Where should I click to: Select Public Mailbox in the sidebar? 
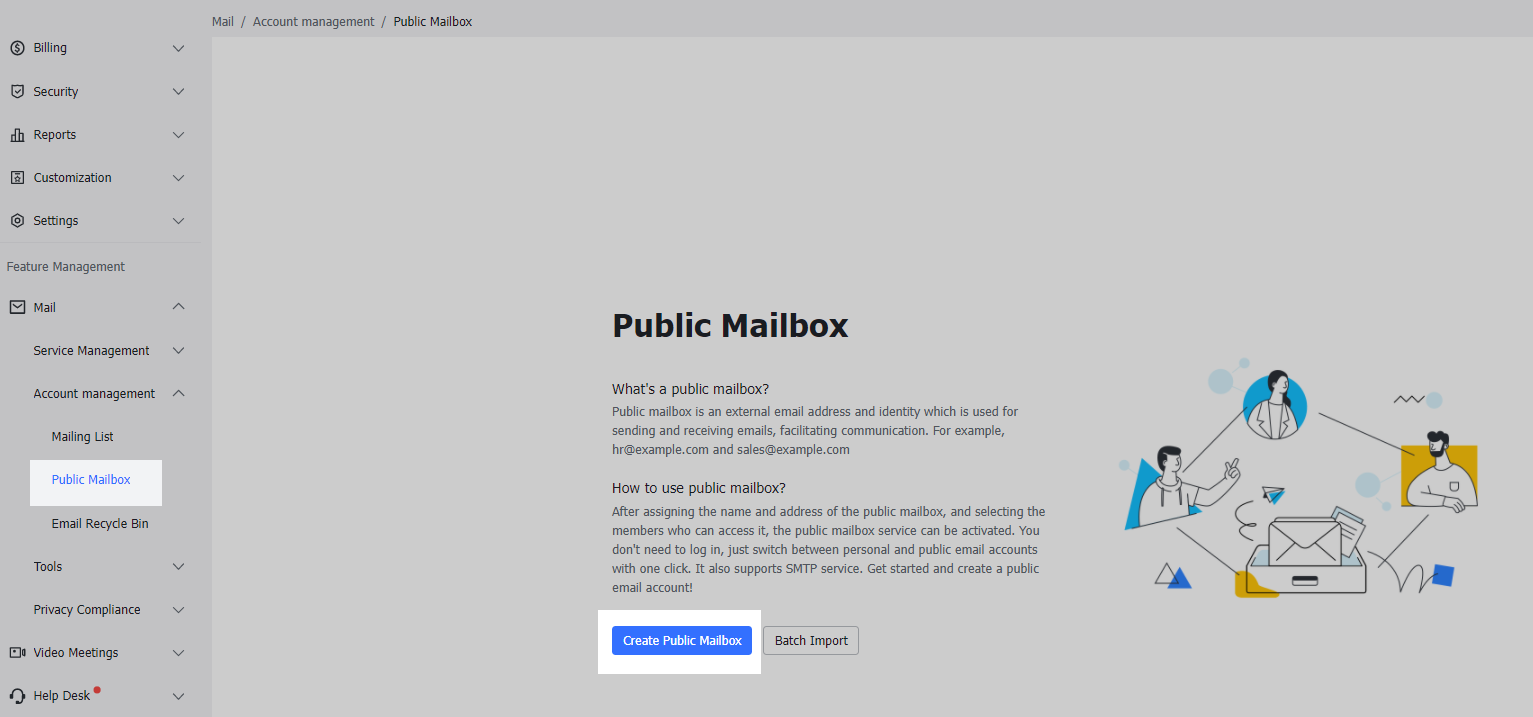(x=90, y=479)
